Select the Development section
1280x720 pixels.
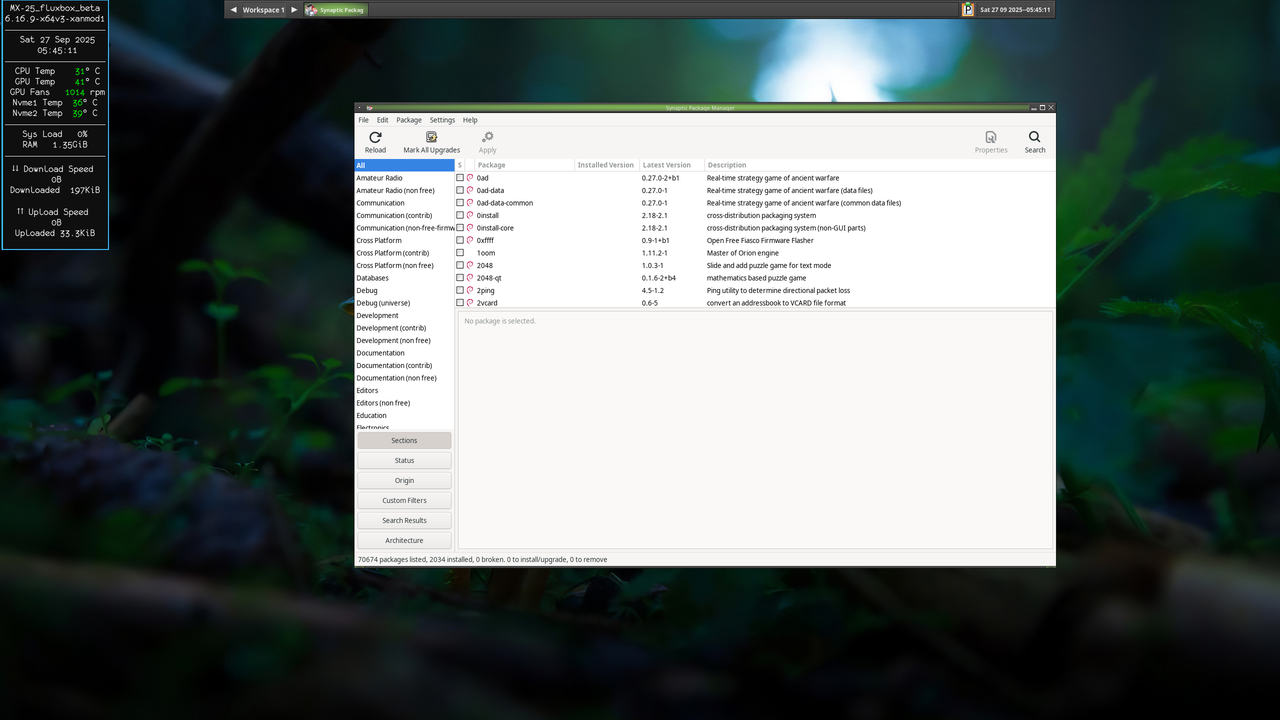coord(405,315)
